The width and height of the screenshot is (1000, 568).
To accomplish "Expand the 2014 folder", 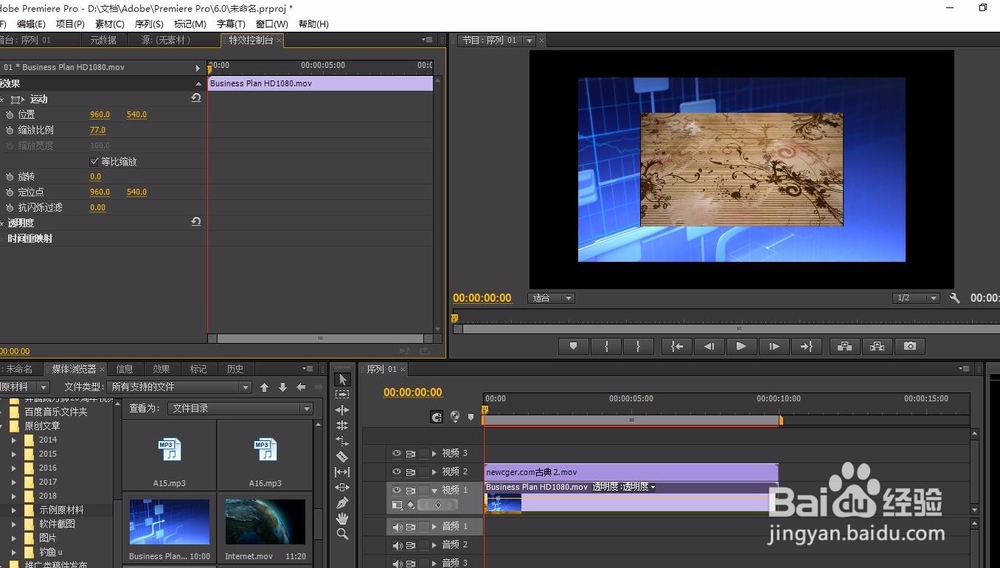I will [x=14, y=440].
